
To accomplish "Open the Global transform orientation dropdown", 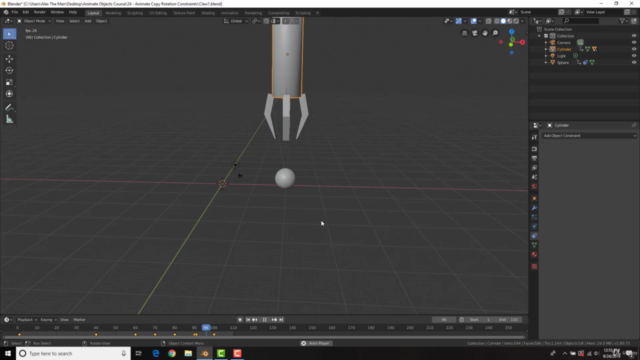I will click(x=236, y=21).
